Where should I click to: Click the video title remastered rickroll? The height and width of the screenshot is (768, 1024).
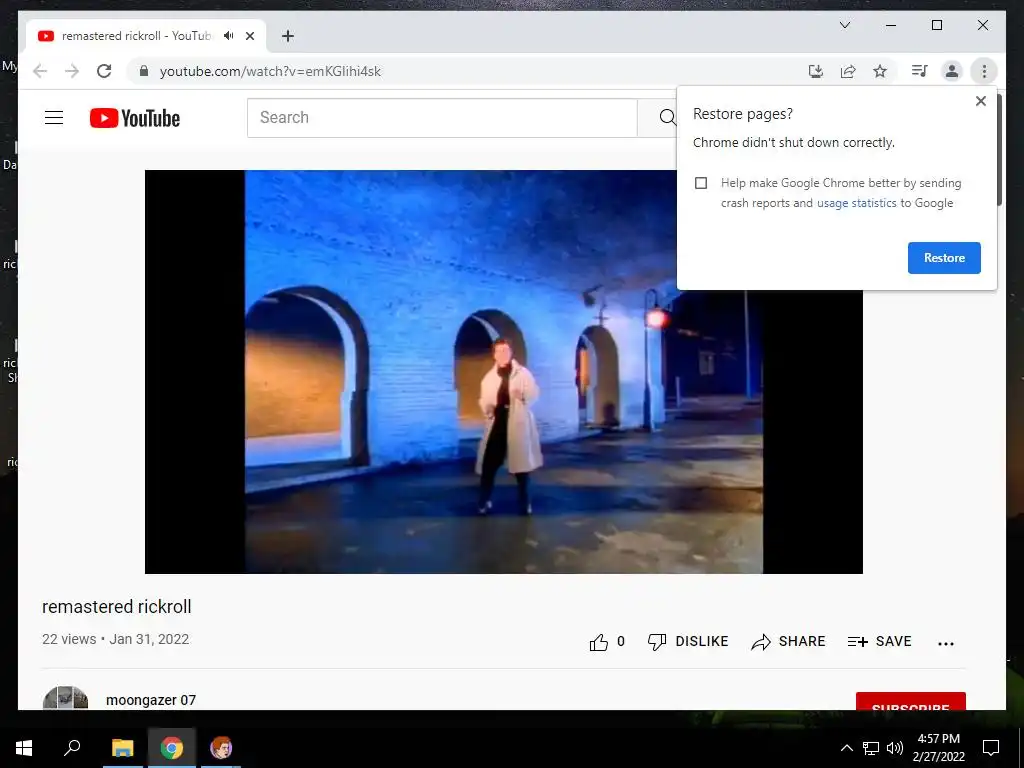pyautogui.click(x=117, y=607)
